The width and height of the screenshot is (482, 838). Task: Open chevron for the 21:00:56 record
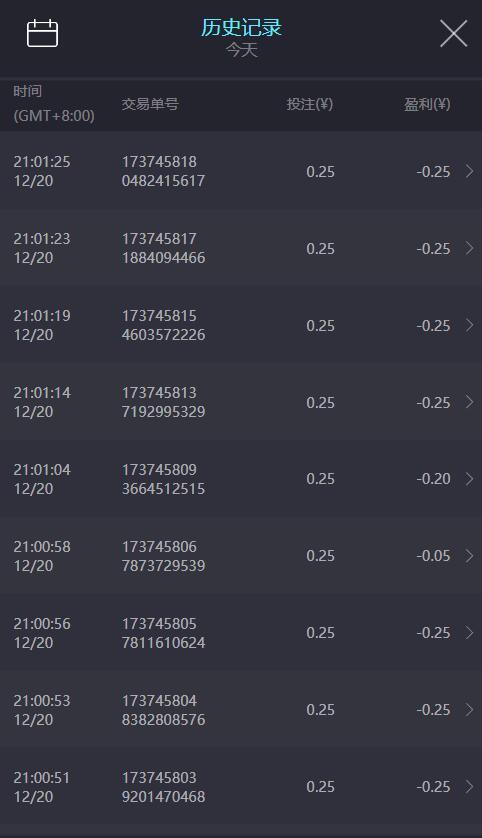(469, 633)
